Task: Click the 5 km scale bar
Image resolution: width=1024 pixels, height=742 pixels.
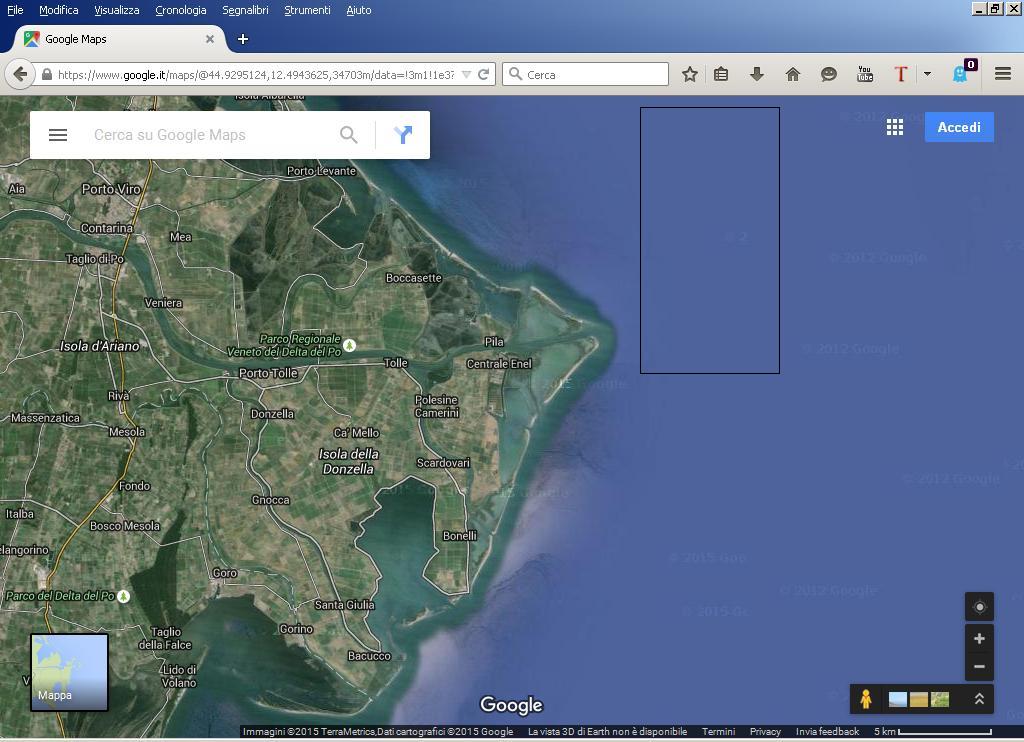Action: tap(933, 732)
